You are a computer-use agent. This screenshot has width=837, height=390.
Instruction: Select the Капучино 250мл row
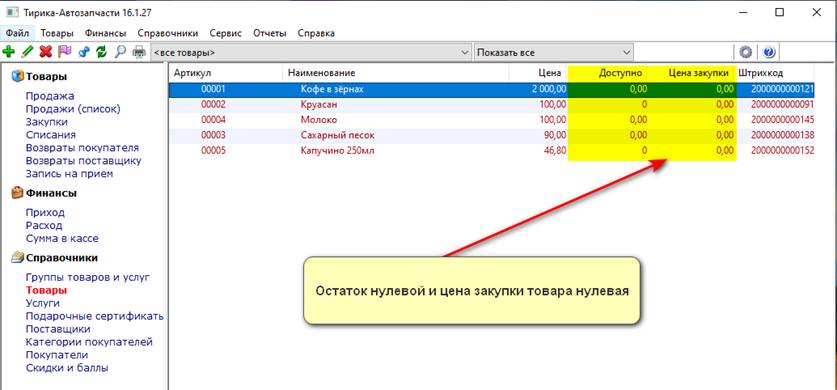(492, 151)
